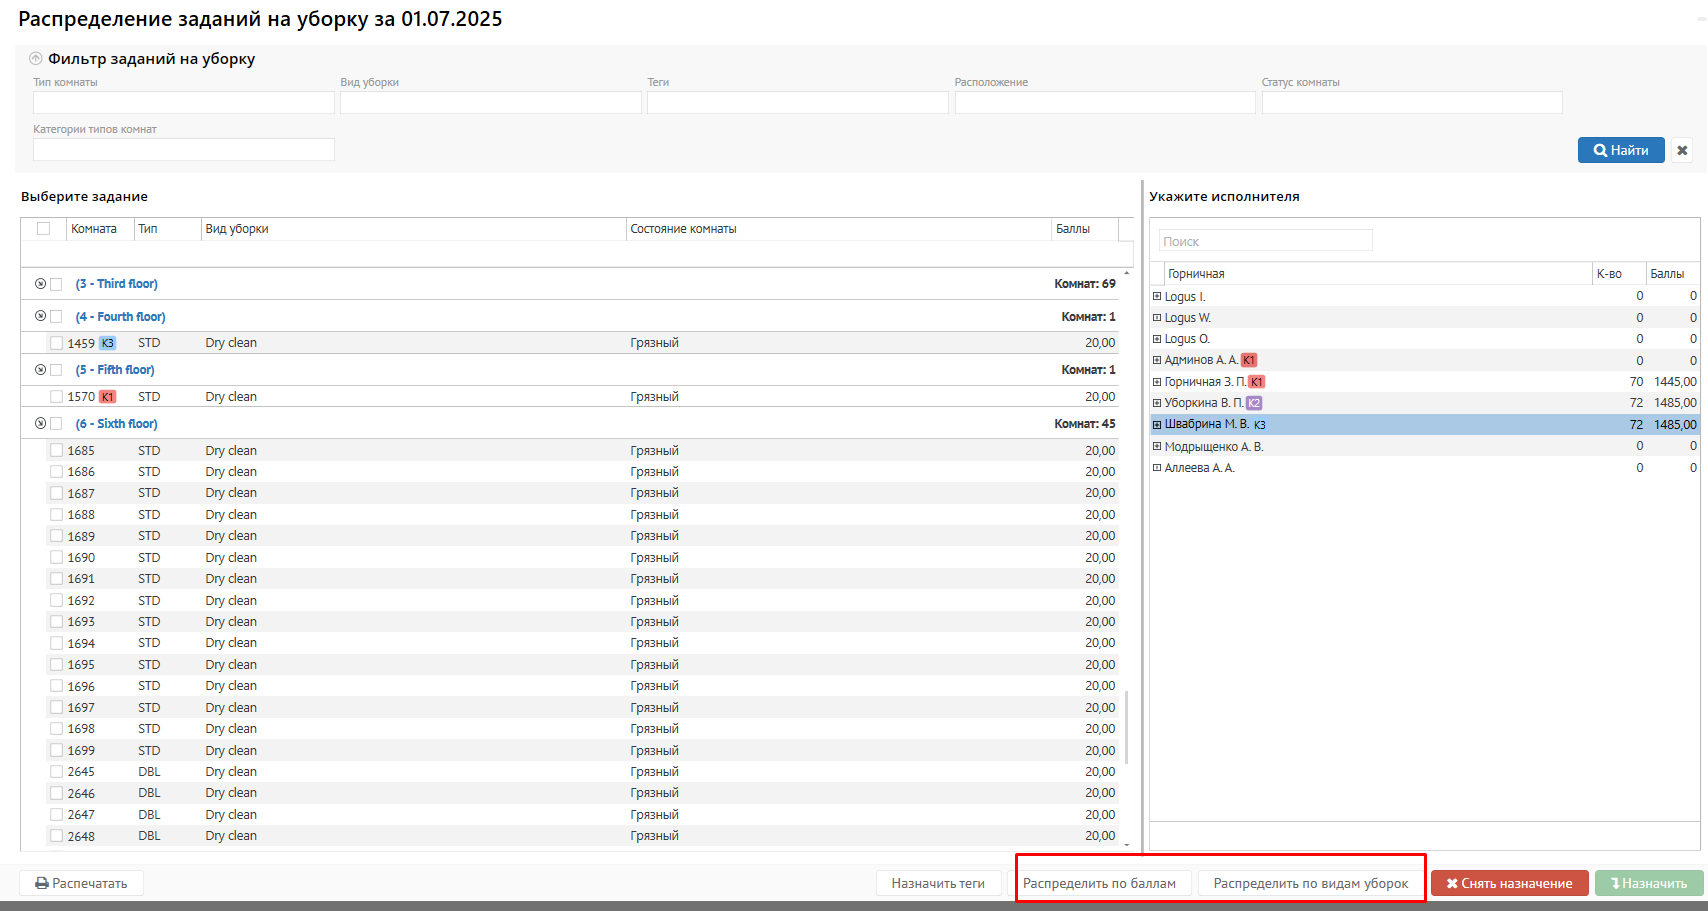
Task: Sort by Состояние комнаты column header
Action: (683, 229)
